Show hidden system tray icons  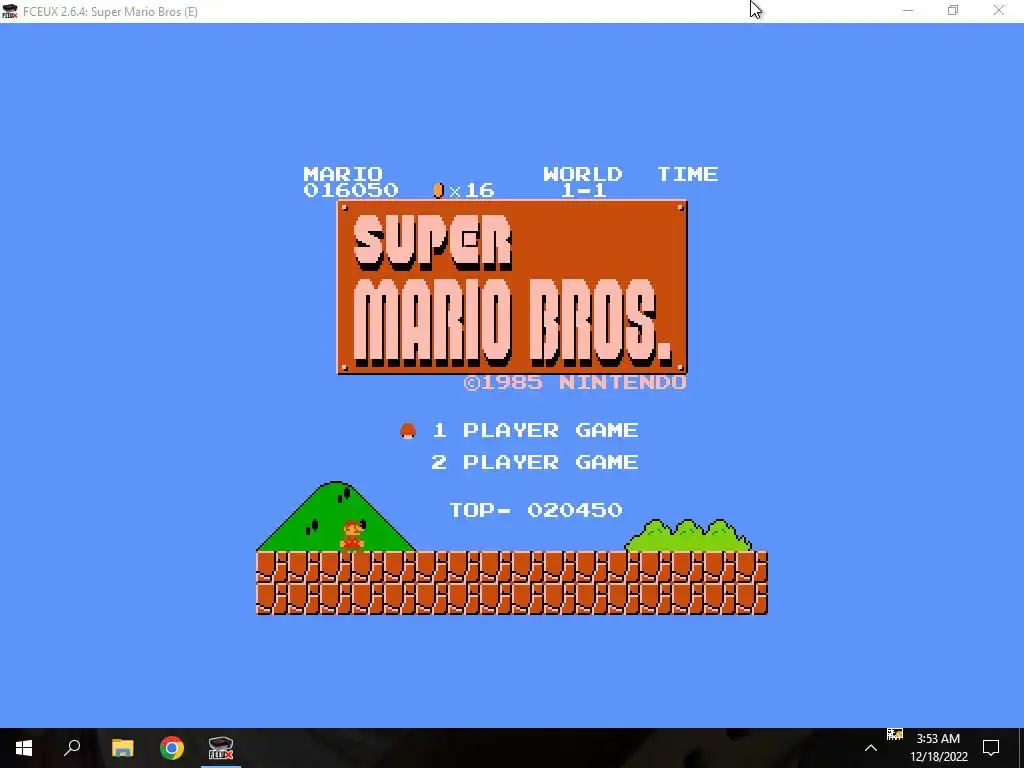[x=871, y=748]
